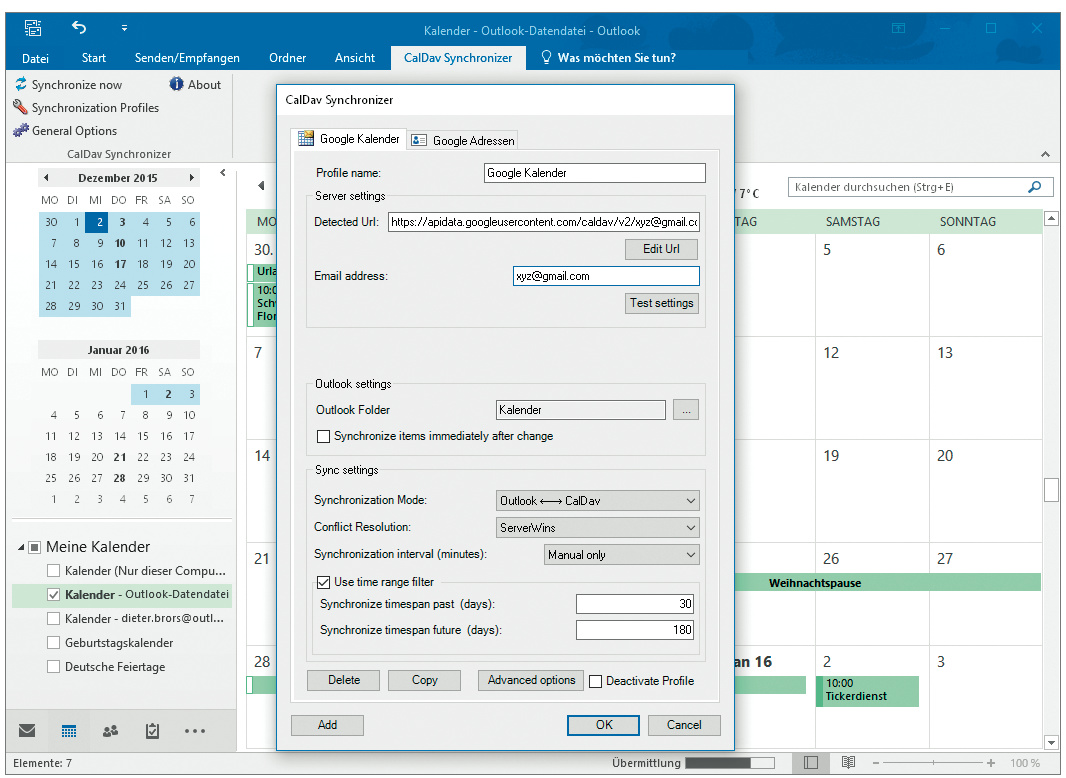Select the Google Adressen profile tab
Image resolution: width=1066 pixels, height=778 pixels.
(x=463, y=140)
